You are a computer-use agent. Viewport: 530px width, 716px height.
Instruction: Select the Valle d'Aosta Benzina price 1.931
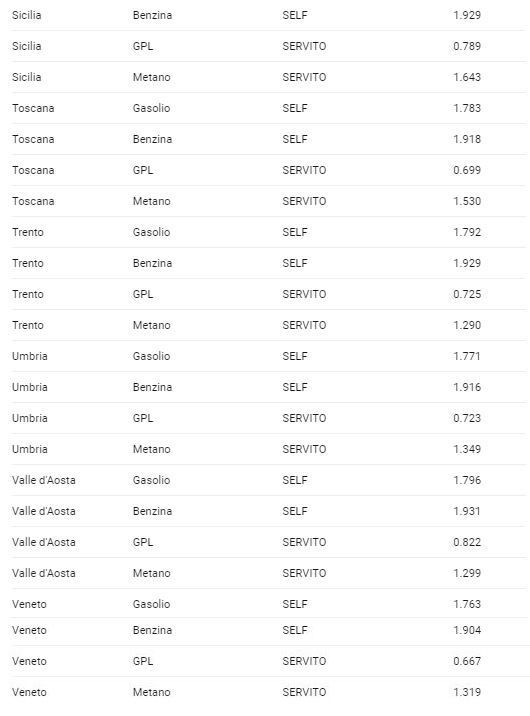pos(467,511)
